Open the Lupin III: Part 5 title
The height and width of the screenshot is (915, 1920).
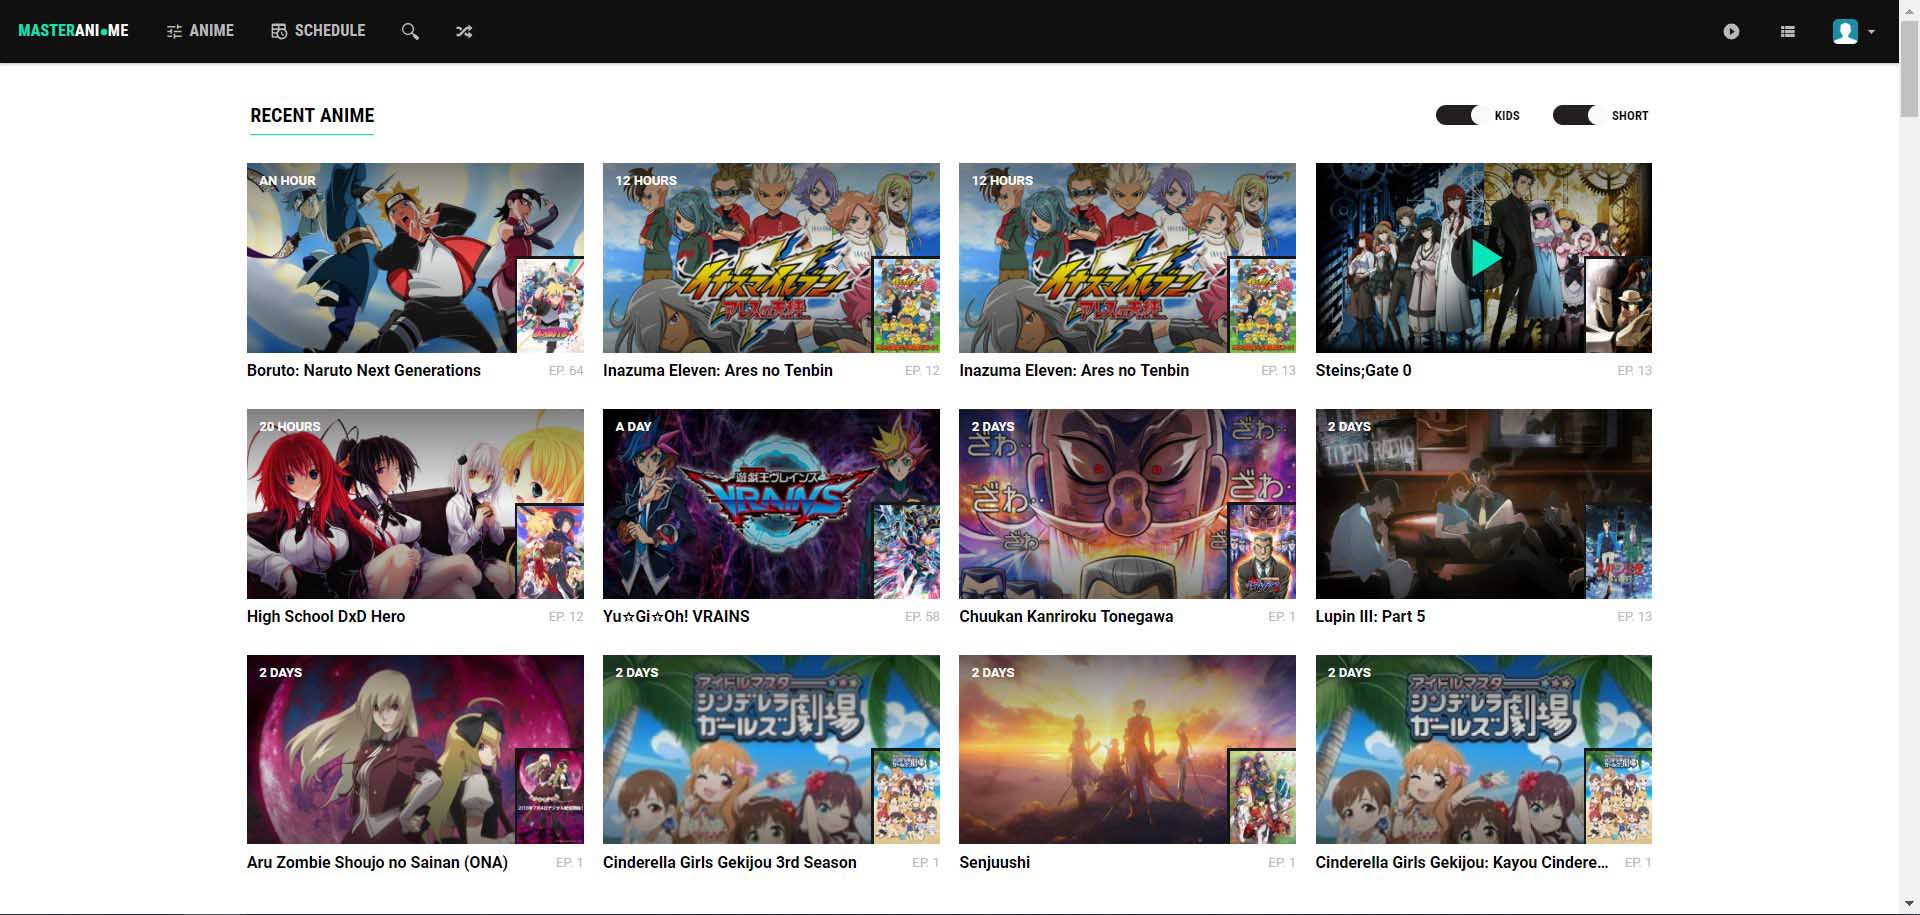point(1370,616)
